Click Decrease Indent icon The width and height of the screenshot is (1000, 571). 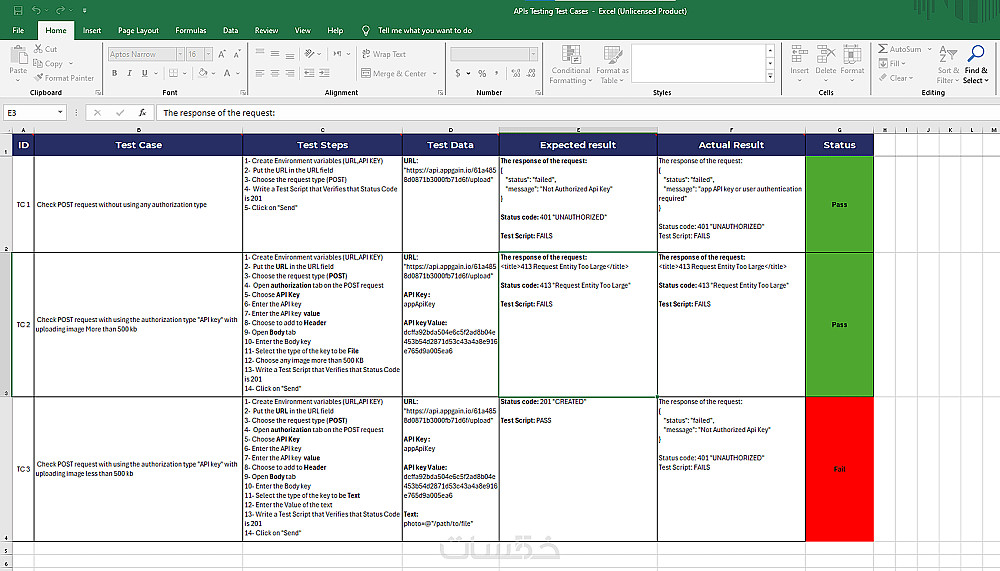(309, 73)
